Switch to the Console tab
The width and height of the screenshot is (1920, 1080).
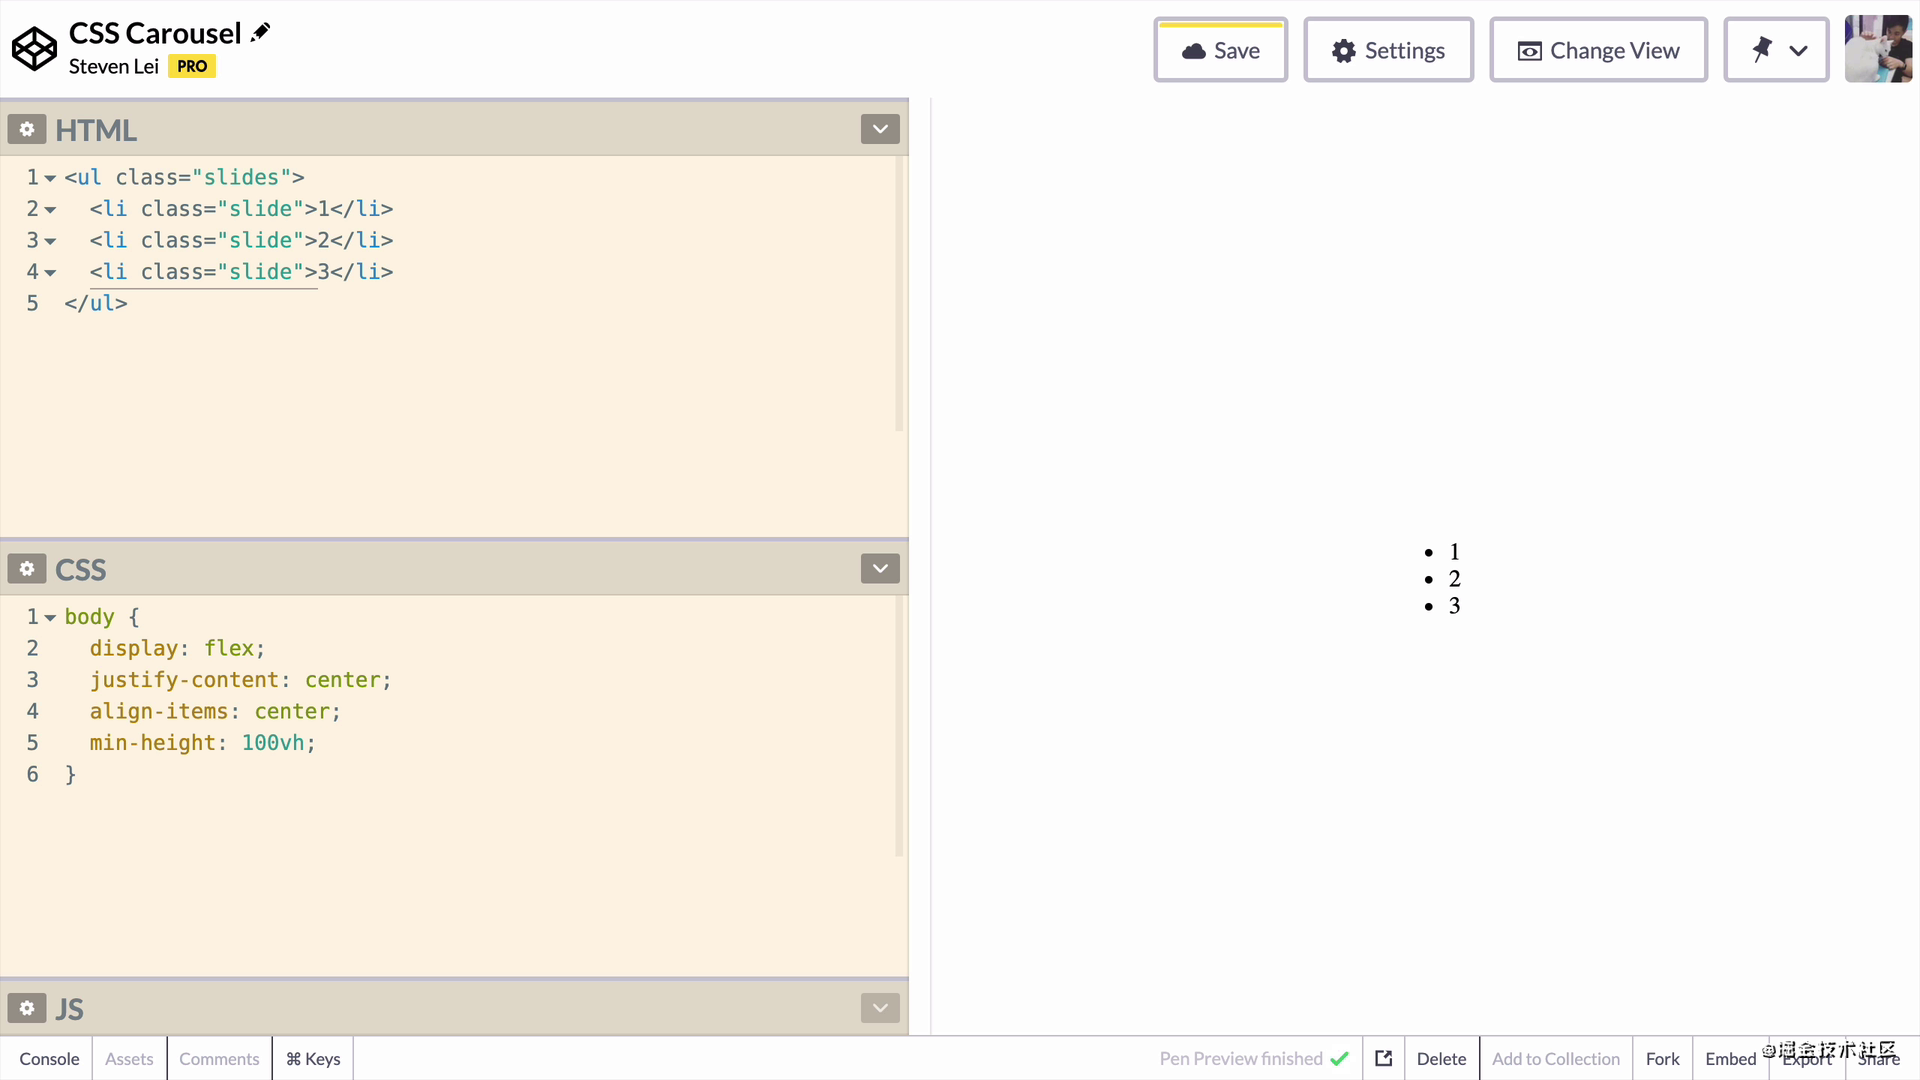coord(49,1058)
